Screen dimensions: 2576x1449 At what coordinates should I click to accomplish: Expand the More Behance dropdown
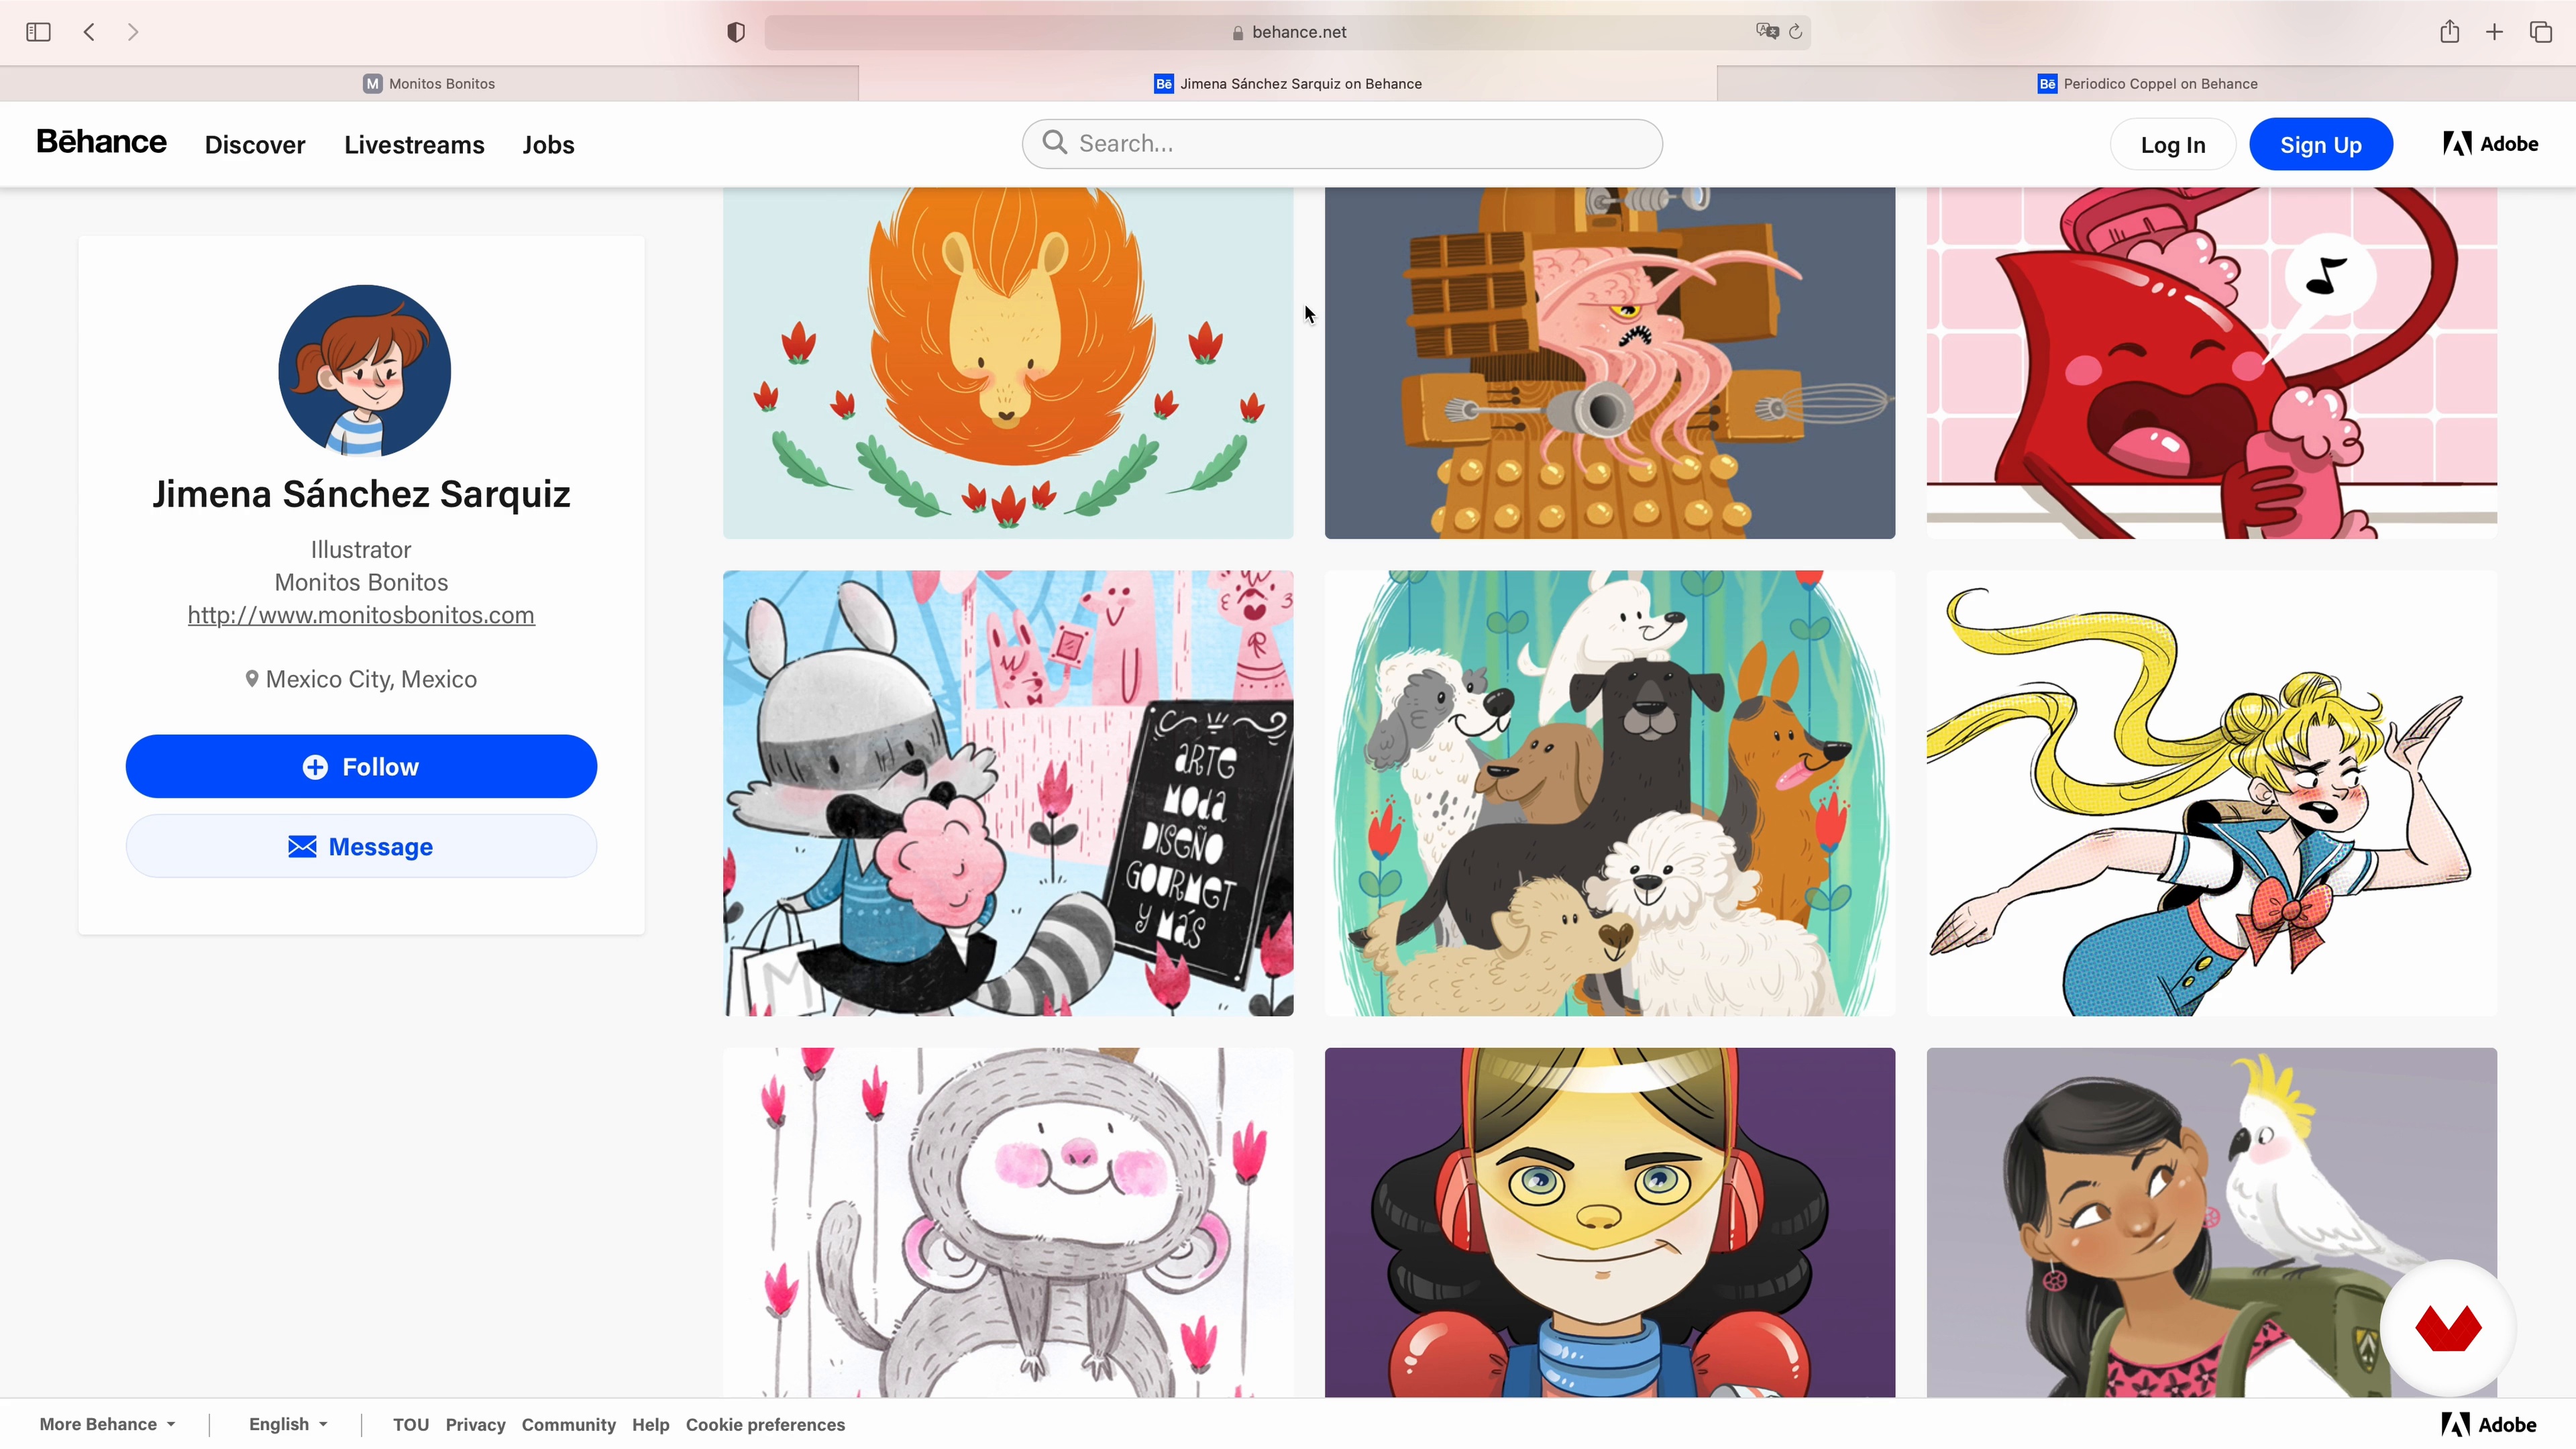[107, 1424]
